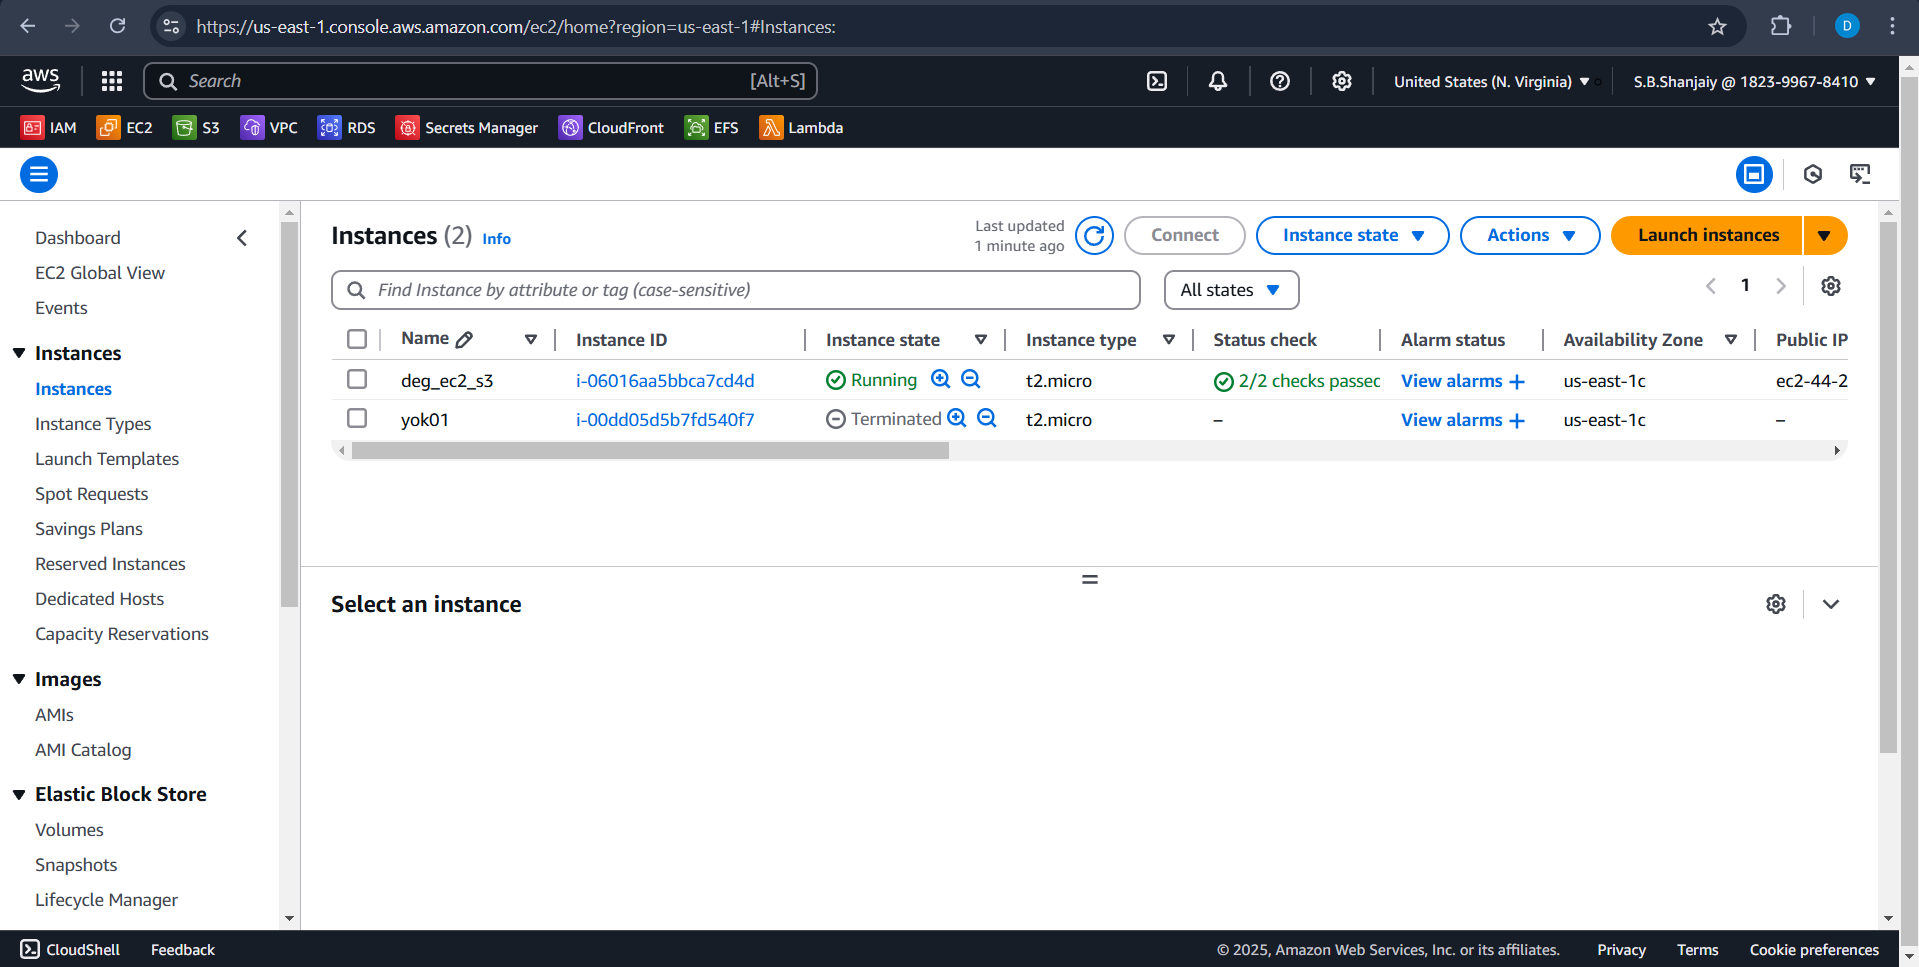1919x967 pixels.
Task: Open the All states filter dropdown
Action: click(1231, 290)
